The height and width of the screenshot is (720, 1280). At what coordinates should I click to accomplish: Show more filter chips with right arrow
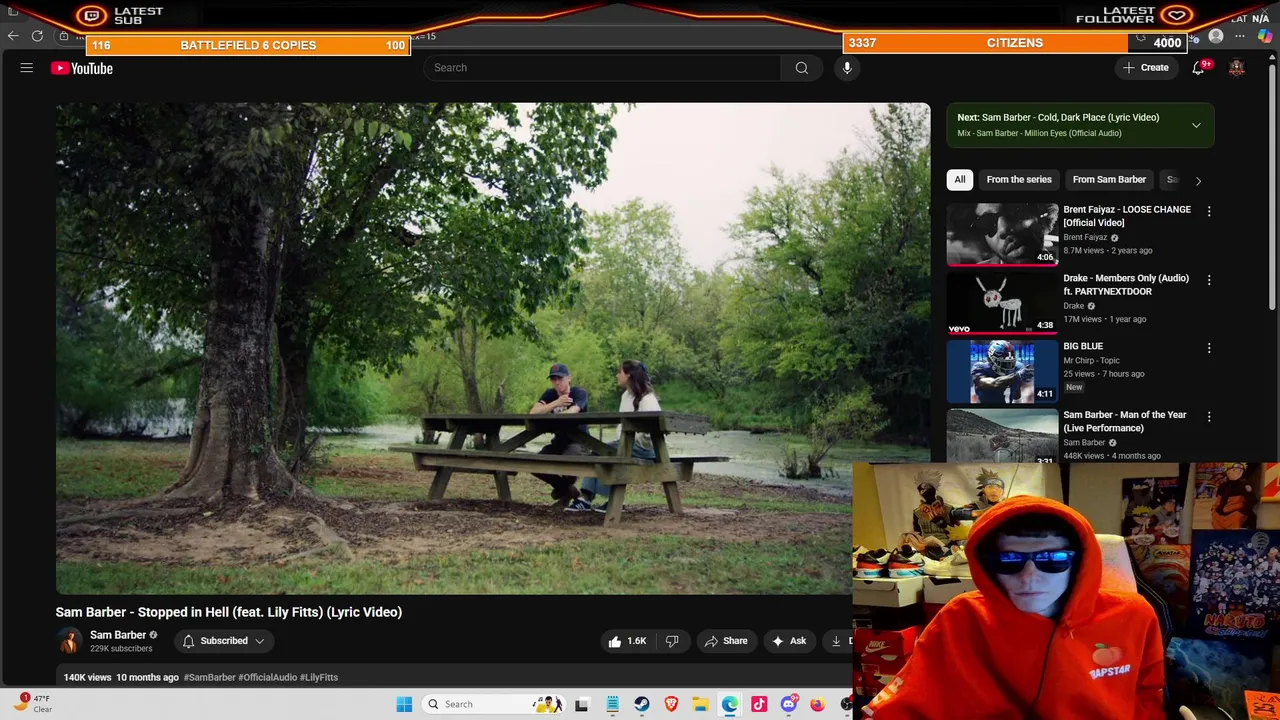(1198, 180)
